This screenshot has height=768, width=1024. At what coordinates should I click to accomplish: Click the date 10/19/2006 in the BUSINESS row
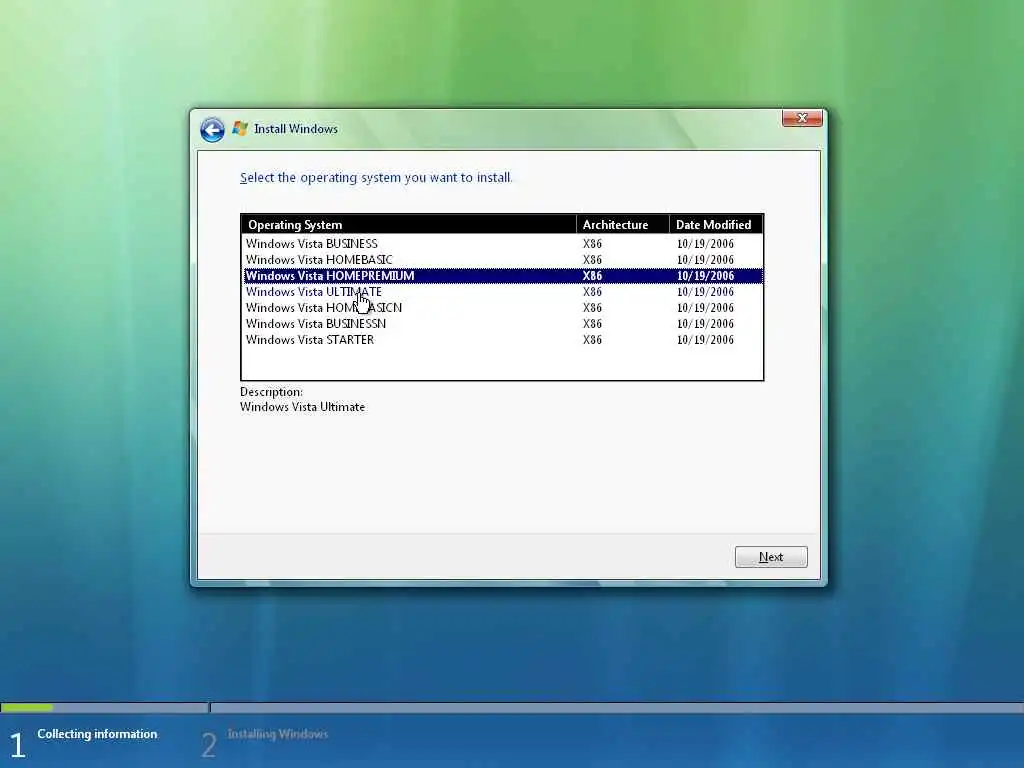coord(705,244)
